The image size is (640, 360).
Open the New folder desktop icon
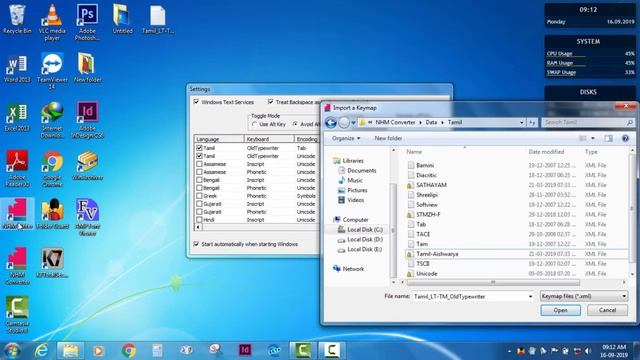tap(87, 68)
